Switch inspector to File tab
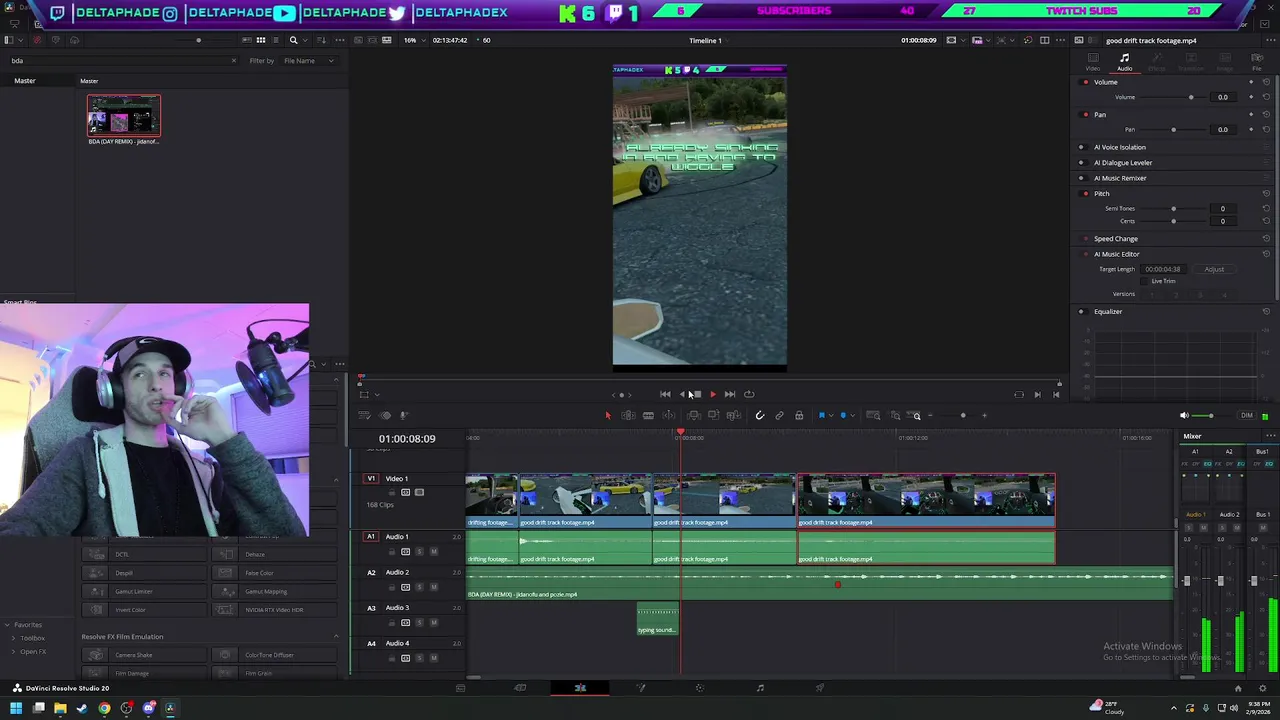This screenshot has width=1280, height=720. click(x=1257, y=62)
